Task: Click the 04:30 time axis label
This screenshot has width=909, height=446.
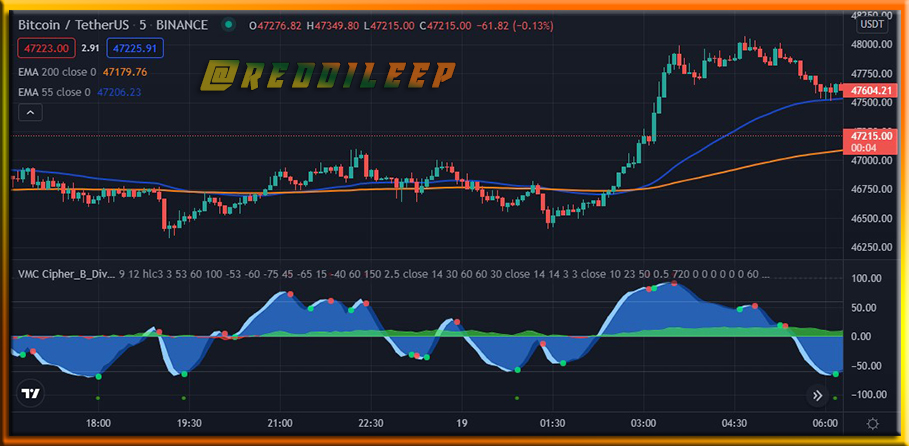Action: (x=735, y=423)
